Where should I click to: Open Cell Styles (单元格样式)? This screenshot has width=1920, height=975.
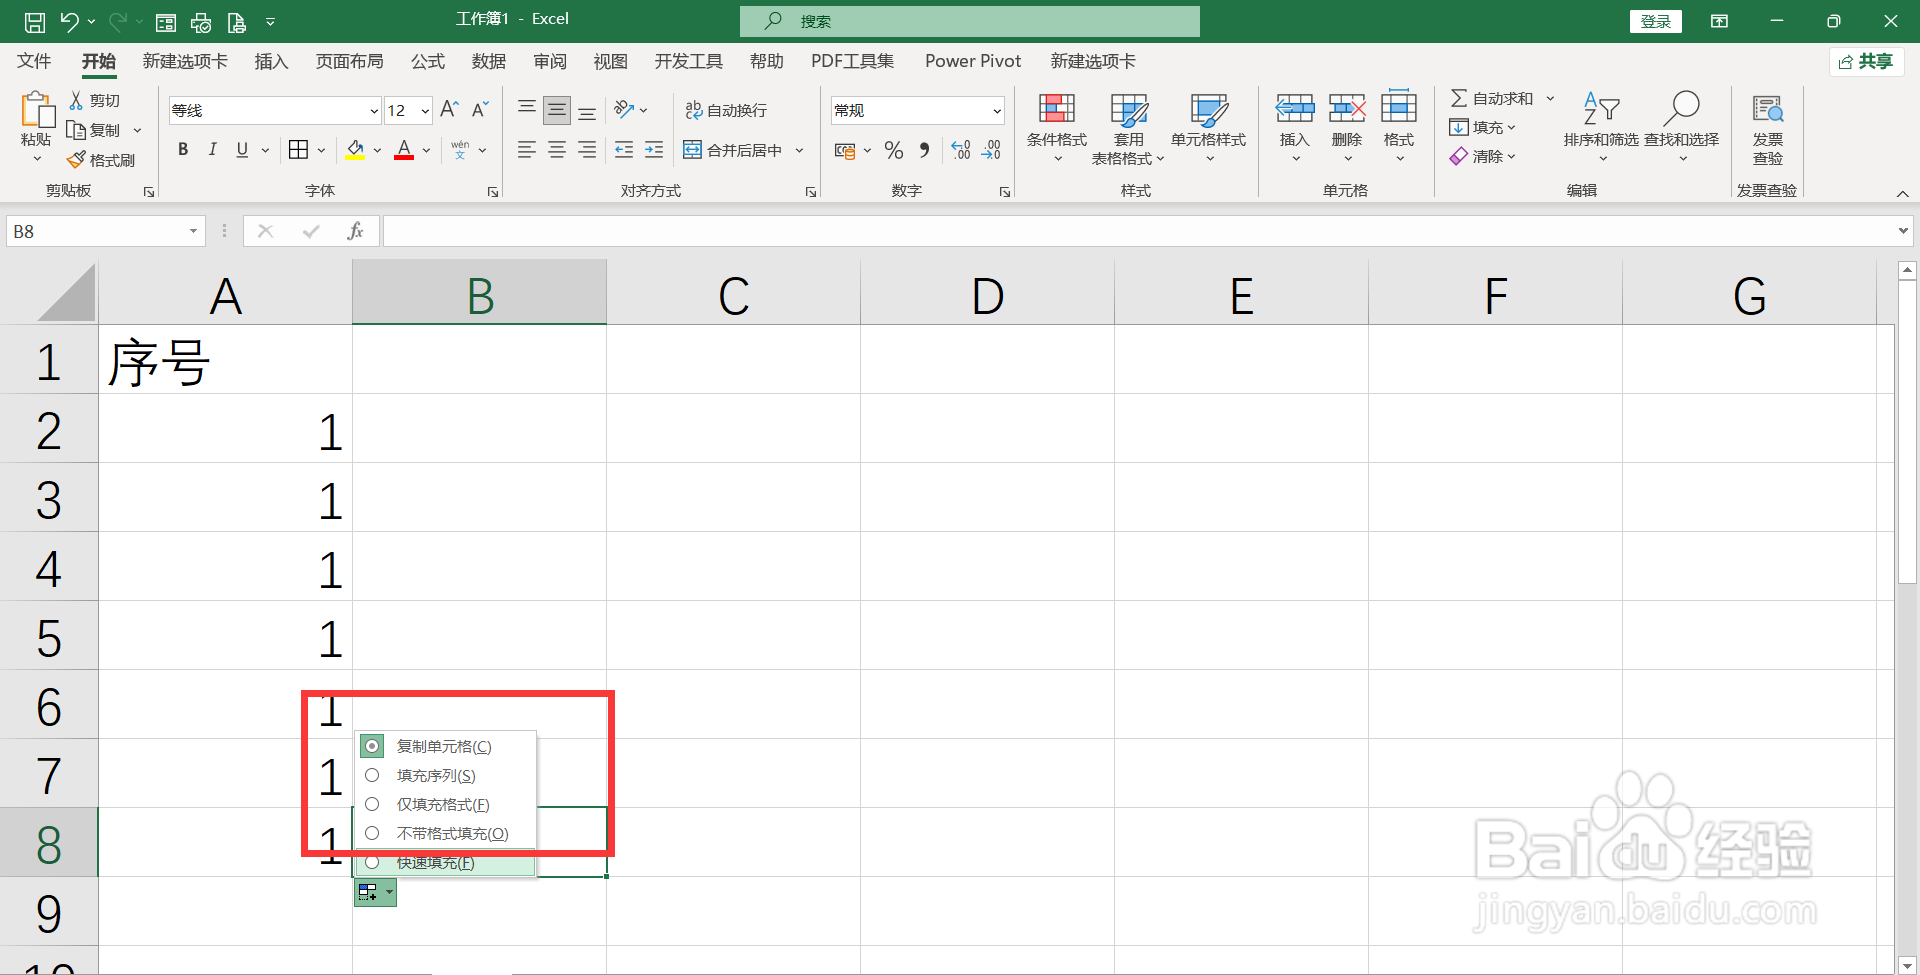click(x=1209, y=128)
